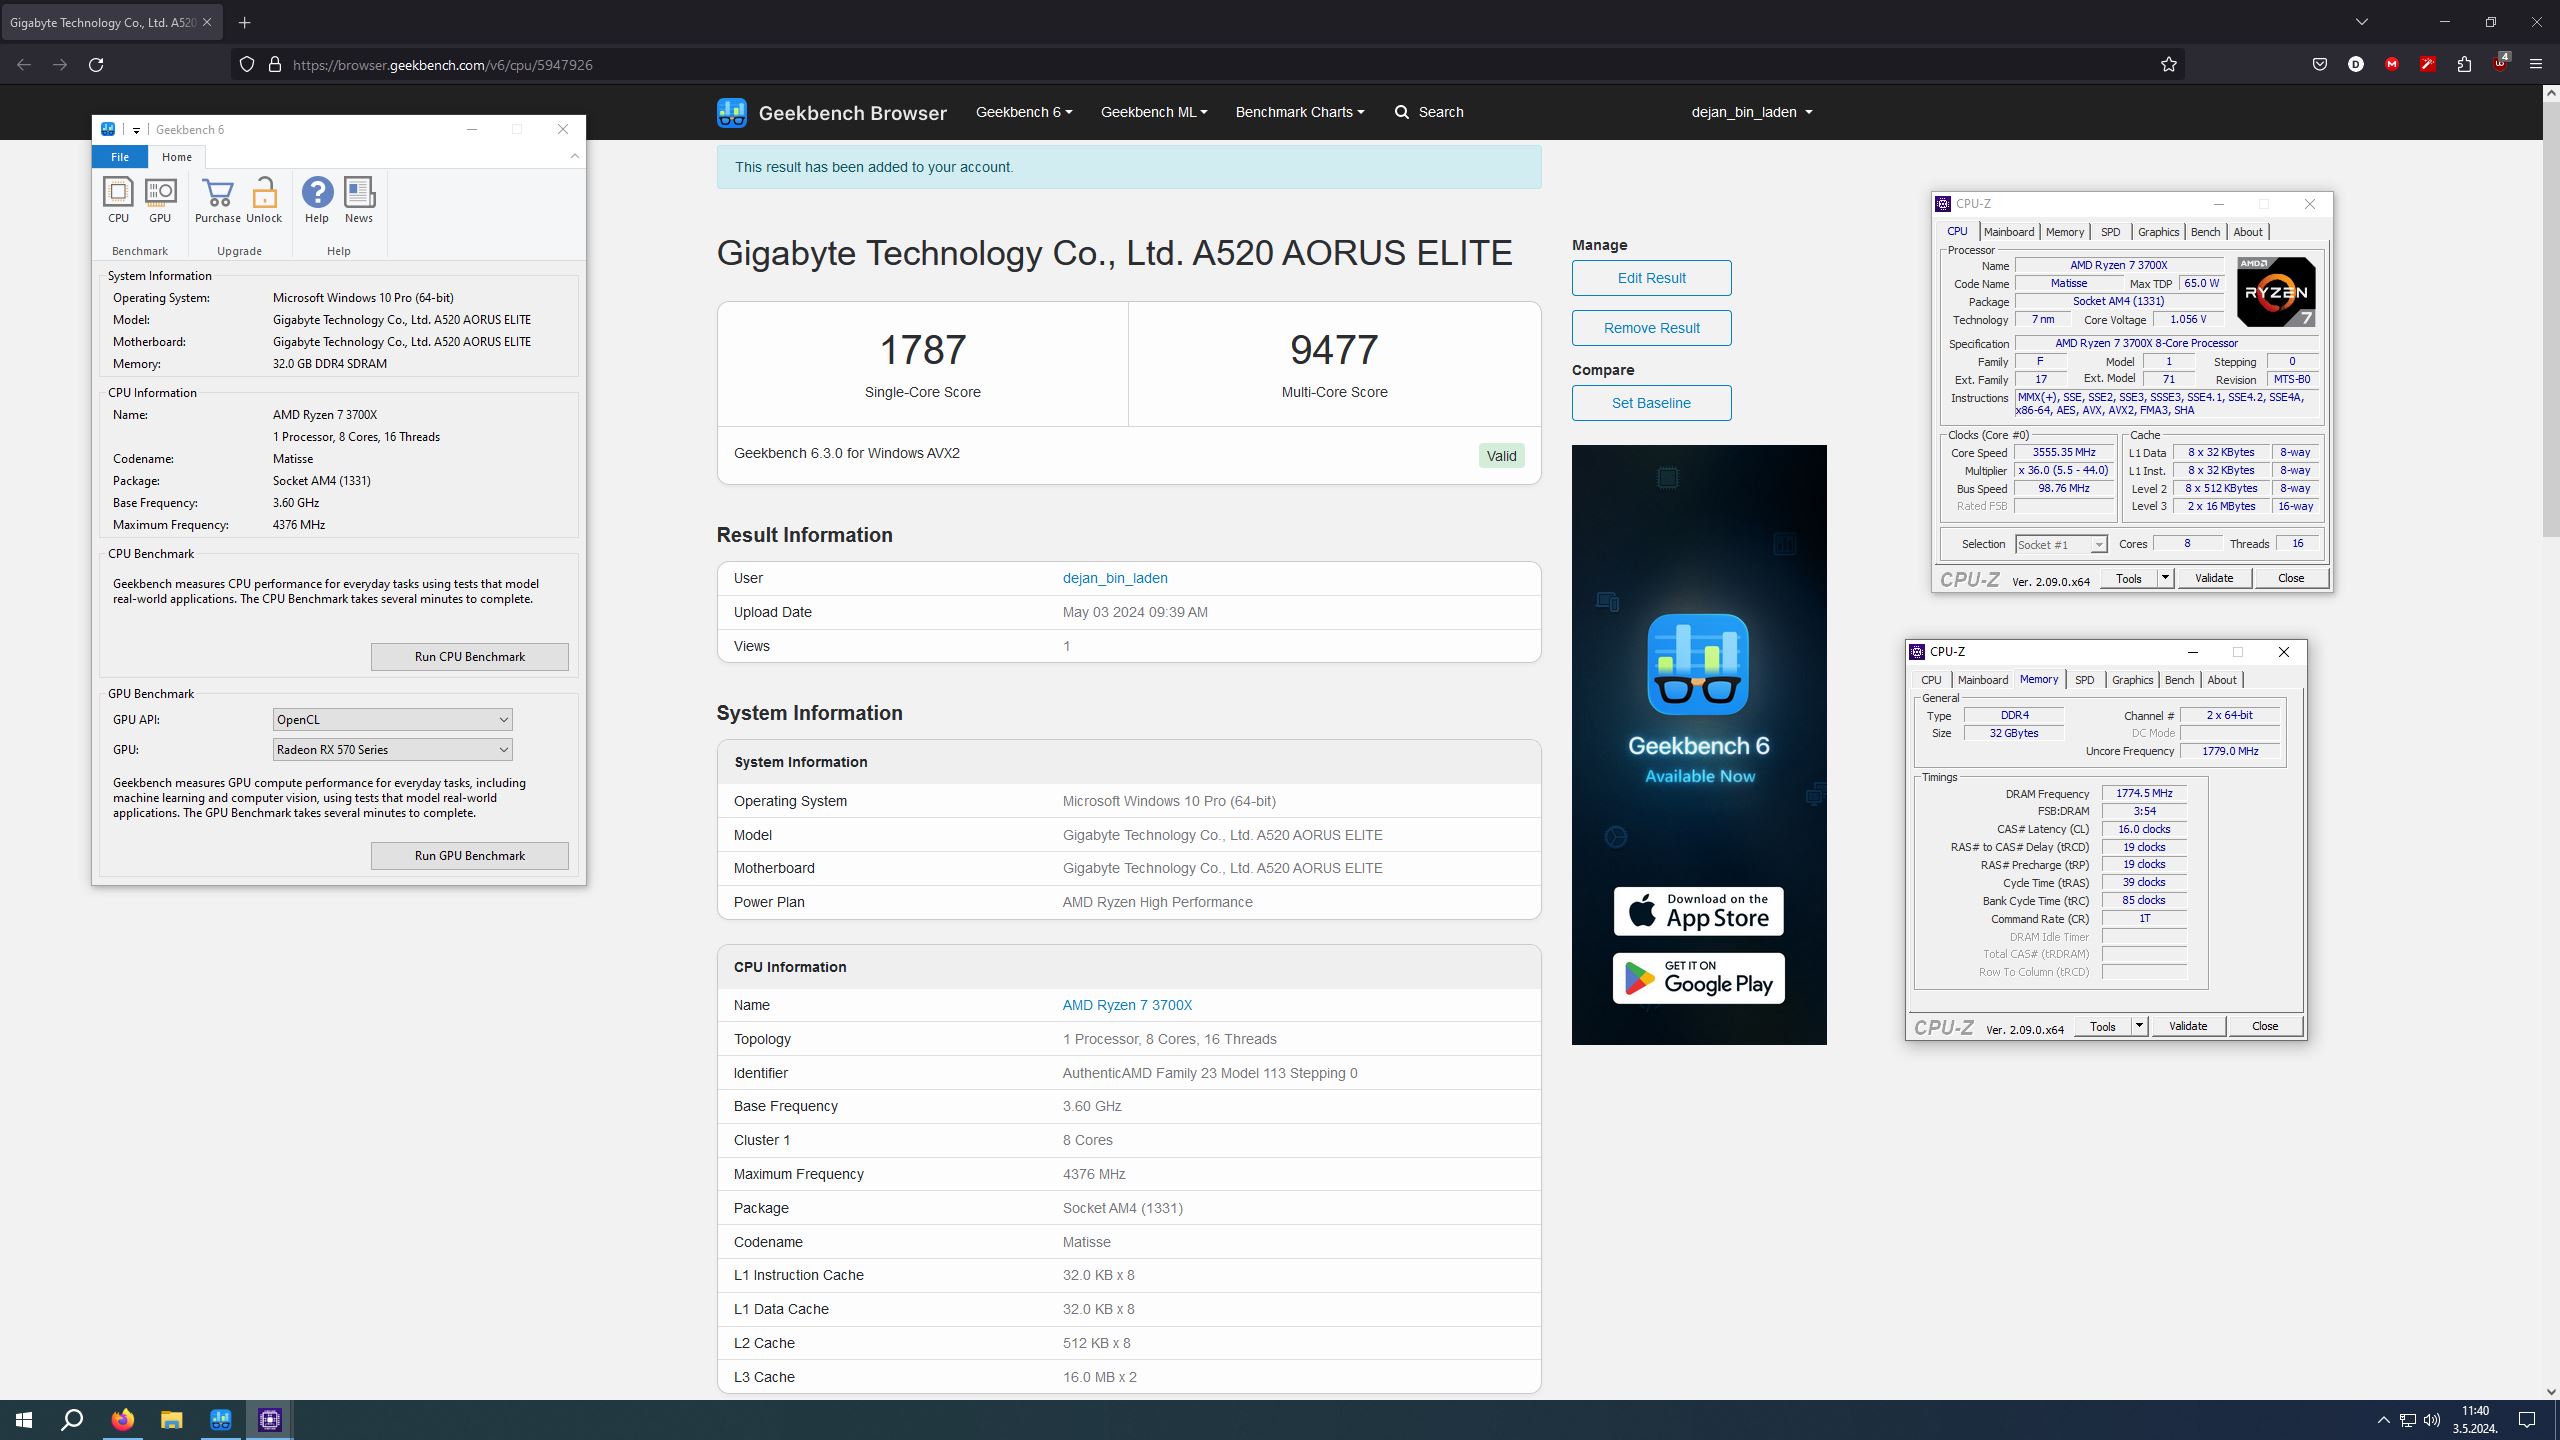Click Close button in lower CPU-Z window
Screen dimensions: 2560x1440
click(x=2264, y=1026)
